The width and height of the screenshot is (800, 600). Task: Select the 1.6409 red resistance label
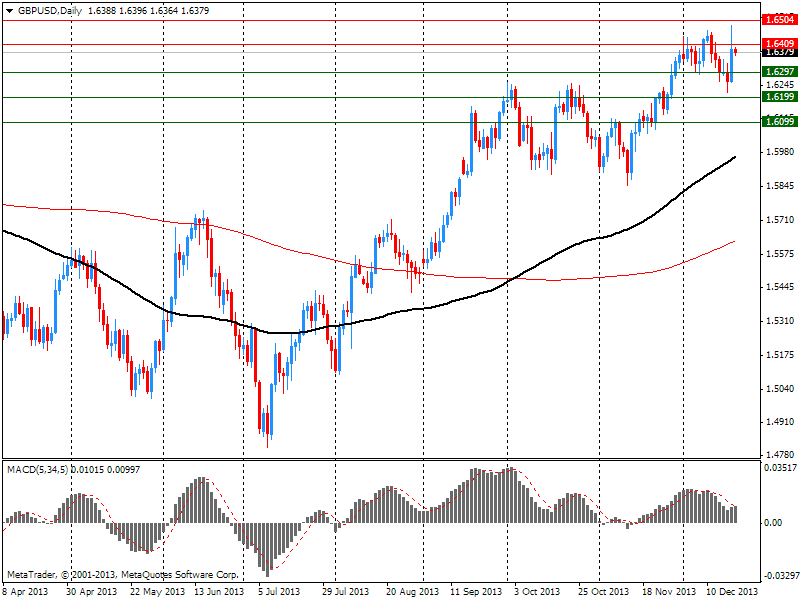pos(780,43)
